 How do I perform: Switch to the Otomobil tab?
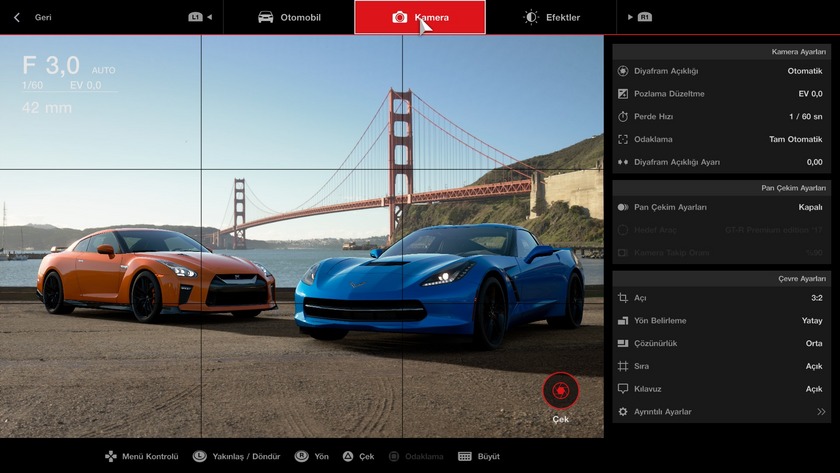point(289,17)
